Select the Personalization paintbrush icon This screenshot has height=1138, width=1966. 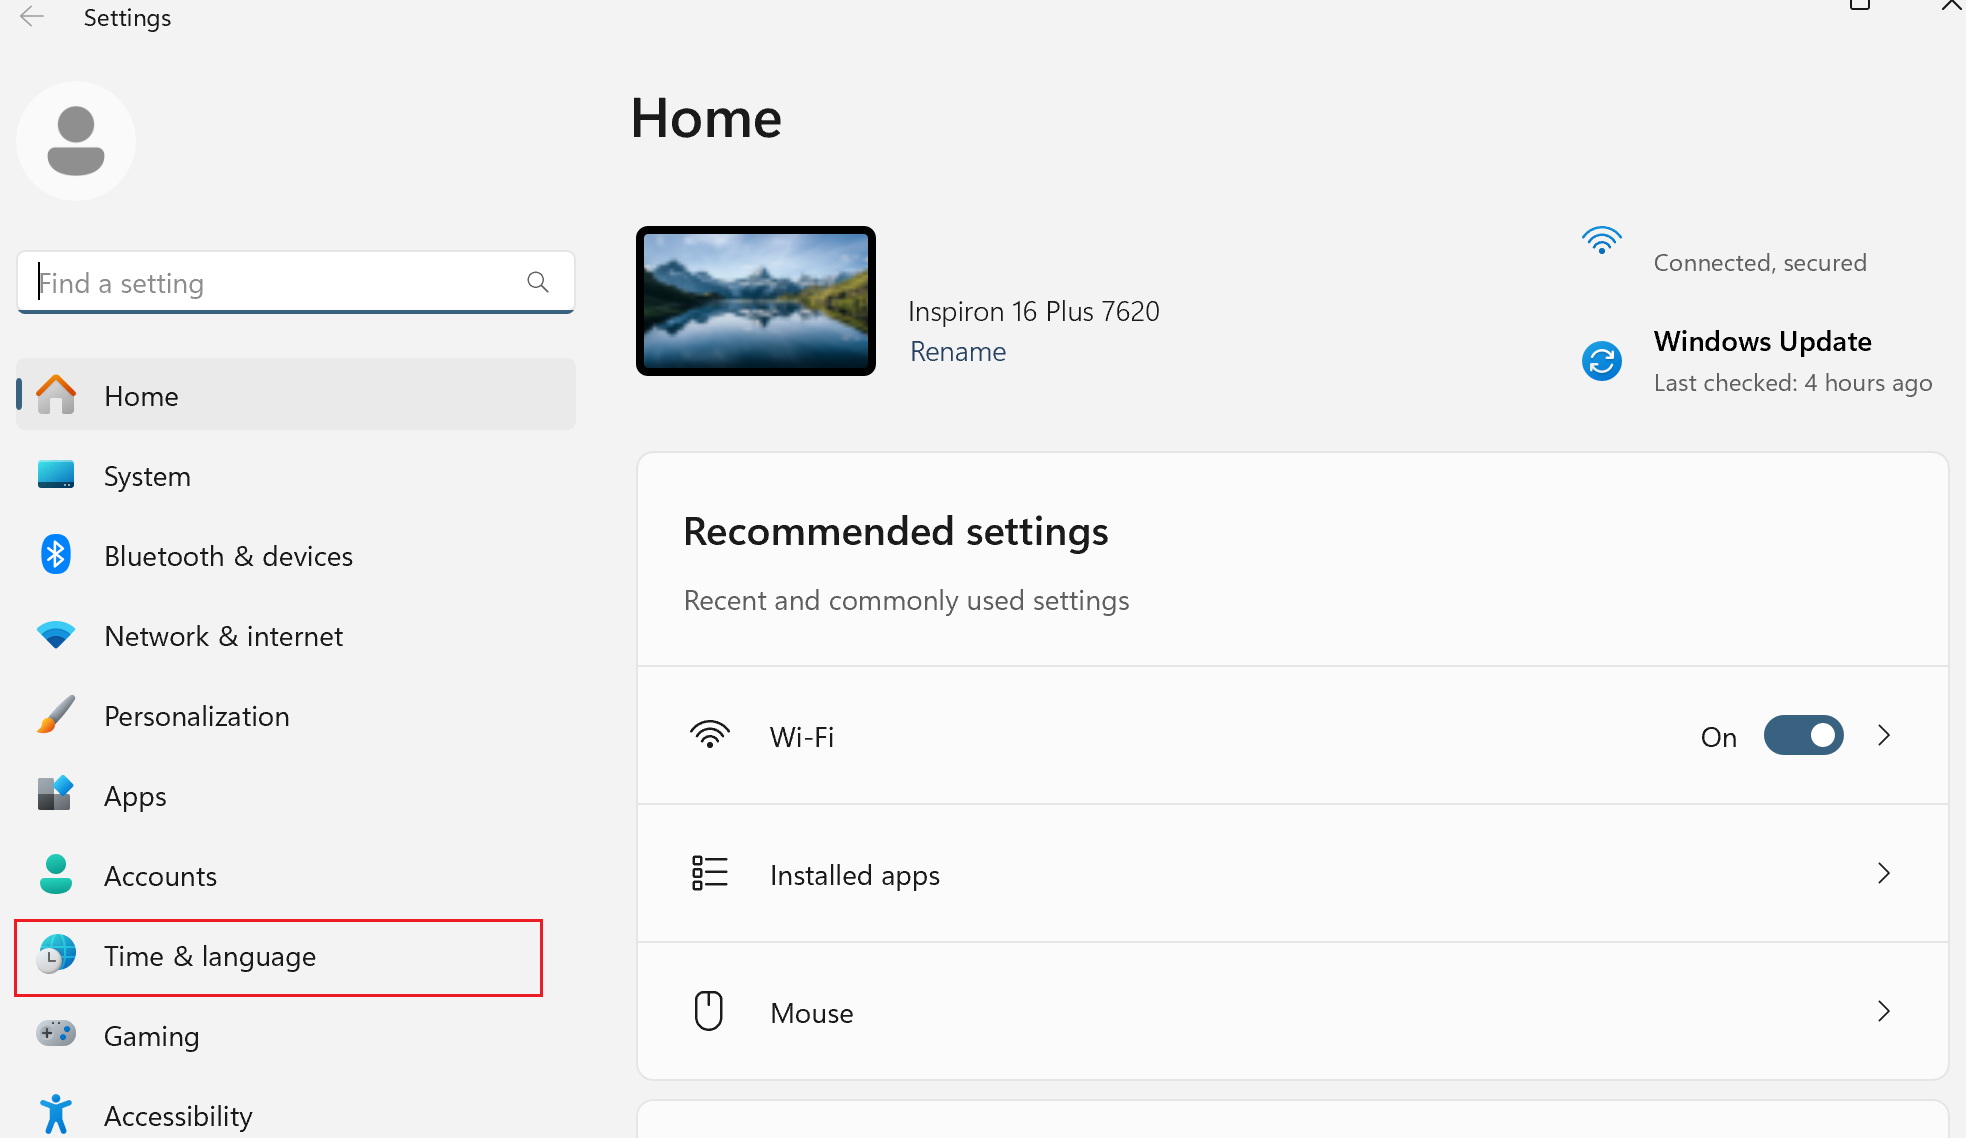click(56, 715)
